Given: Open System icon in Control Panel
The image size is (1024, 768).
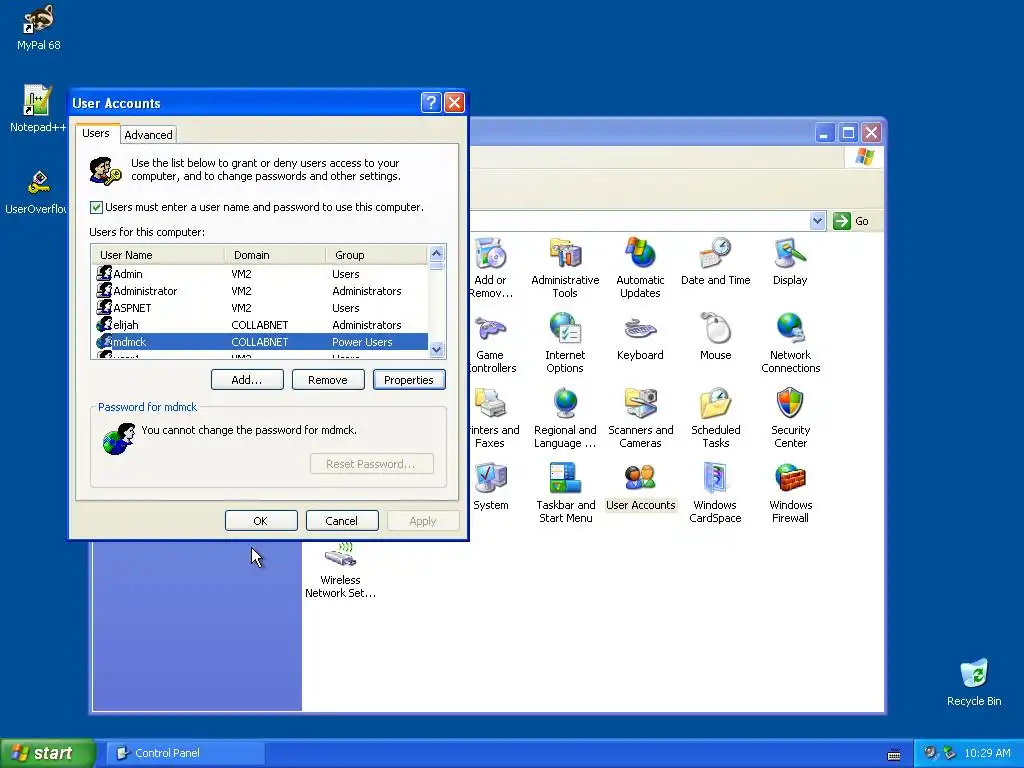Looking at the screenshot, I should point(490,487).
